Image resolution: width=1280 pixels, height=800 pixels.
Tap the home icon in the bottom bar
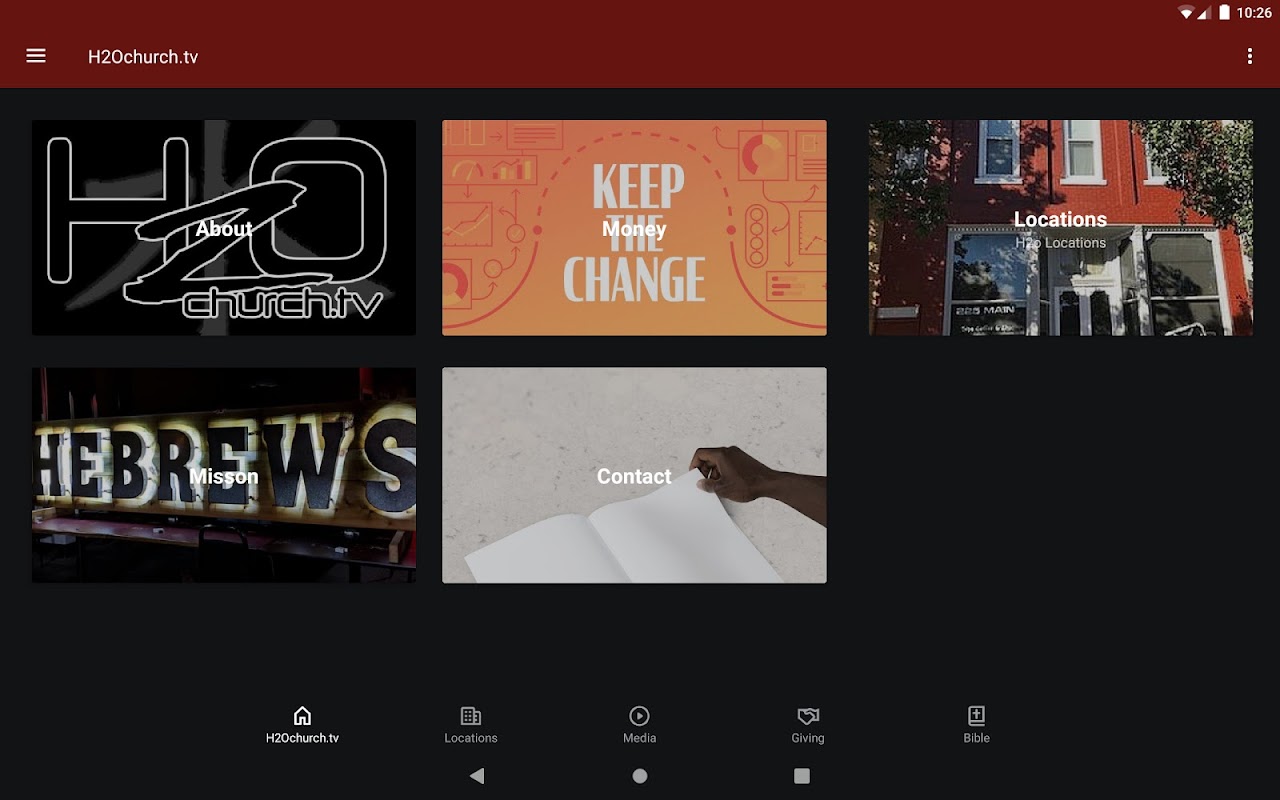[302, 716]
